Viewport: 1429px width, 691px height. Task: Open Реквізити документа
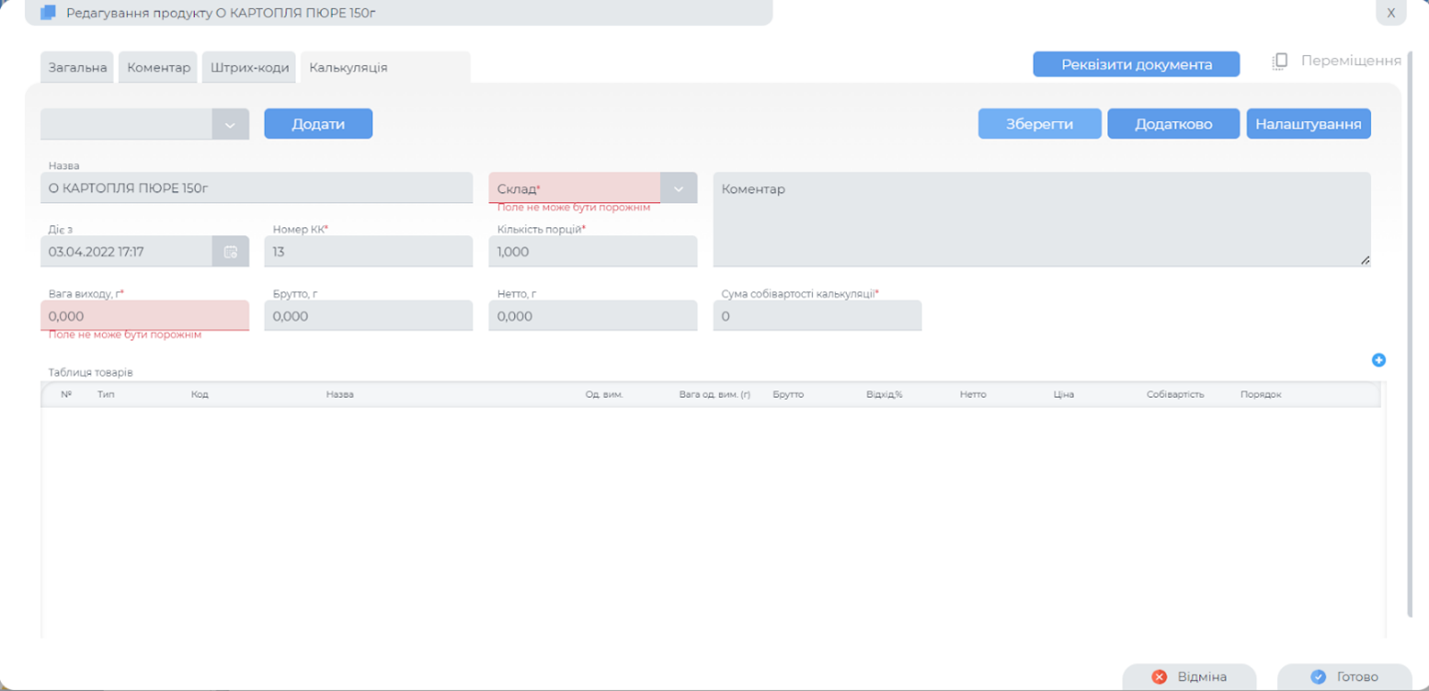pyautogui.click(x=1136, y=64)
